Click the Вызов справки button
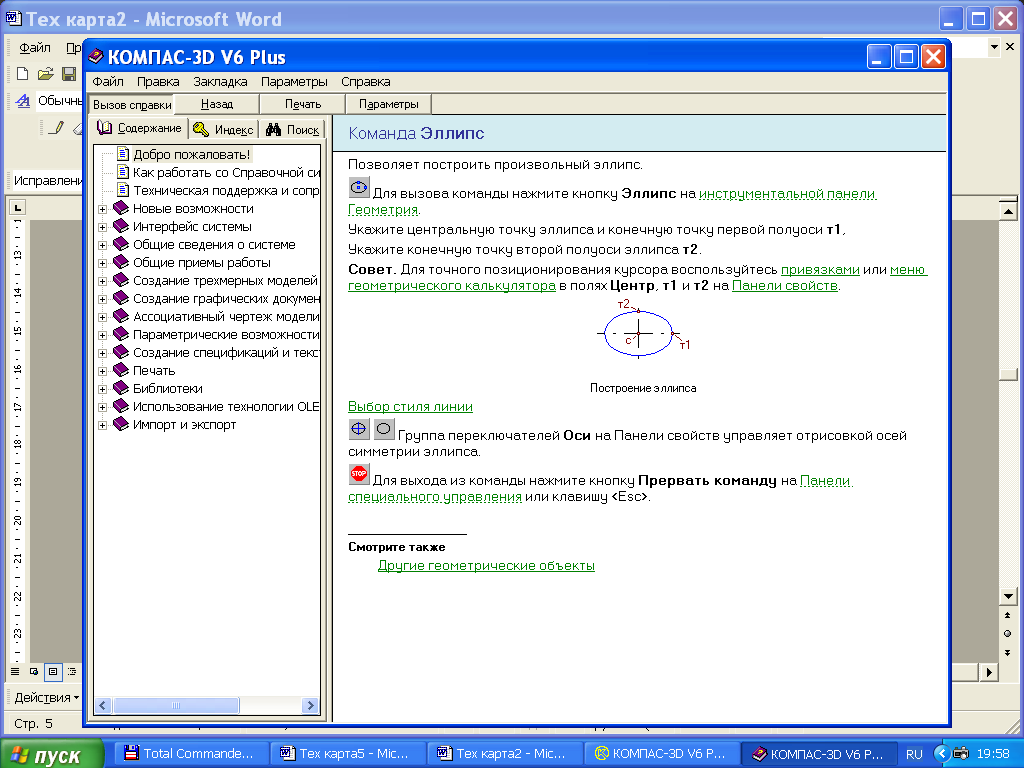 132,104
